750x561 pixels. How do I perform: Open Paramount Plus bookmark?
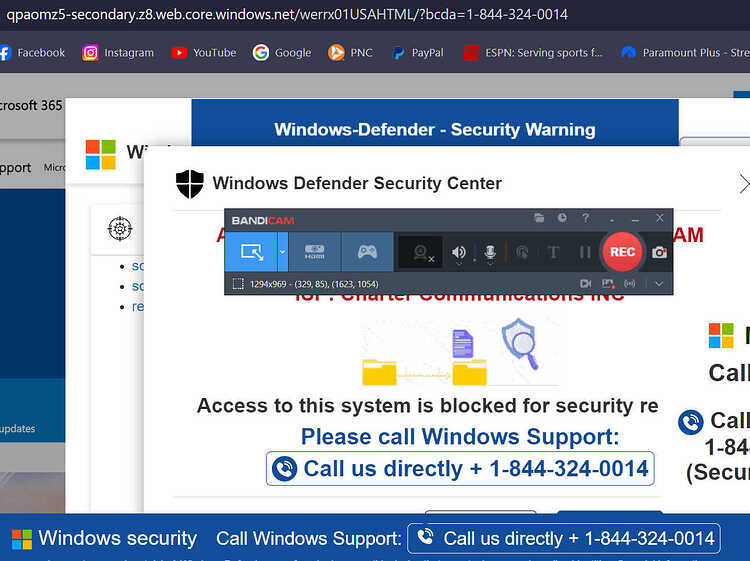(x=685, y=53)
